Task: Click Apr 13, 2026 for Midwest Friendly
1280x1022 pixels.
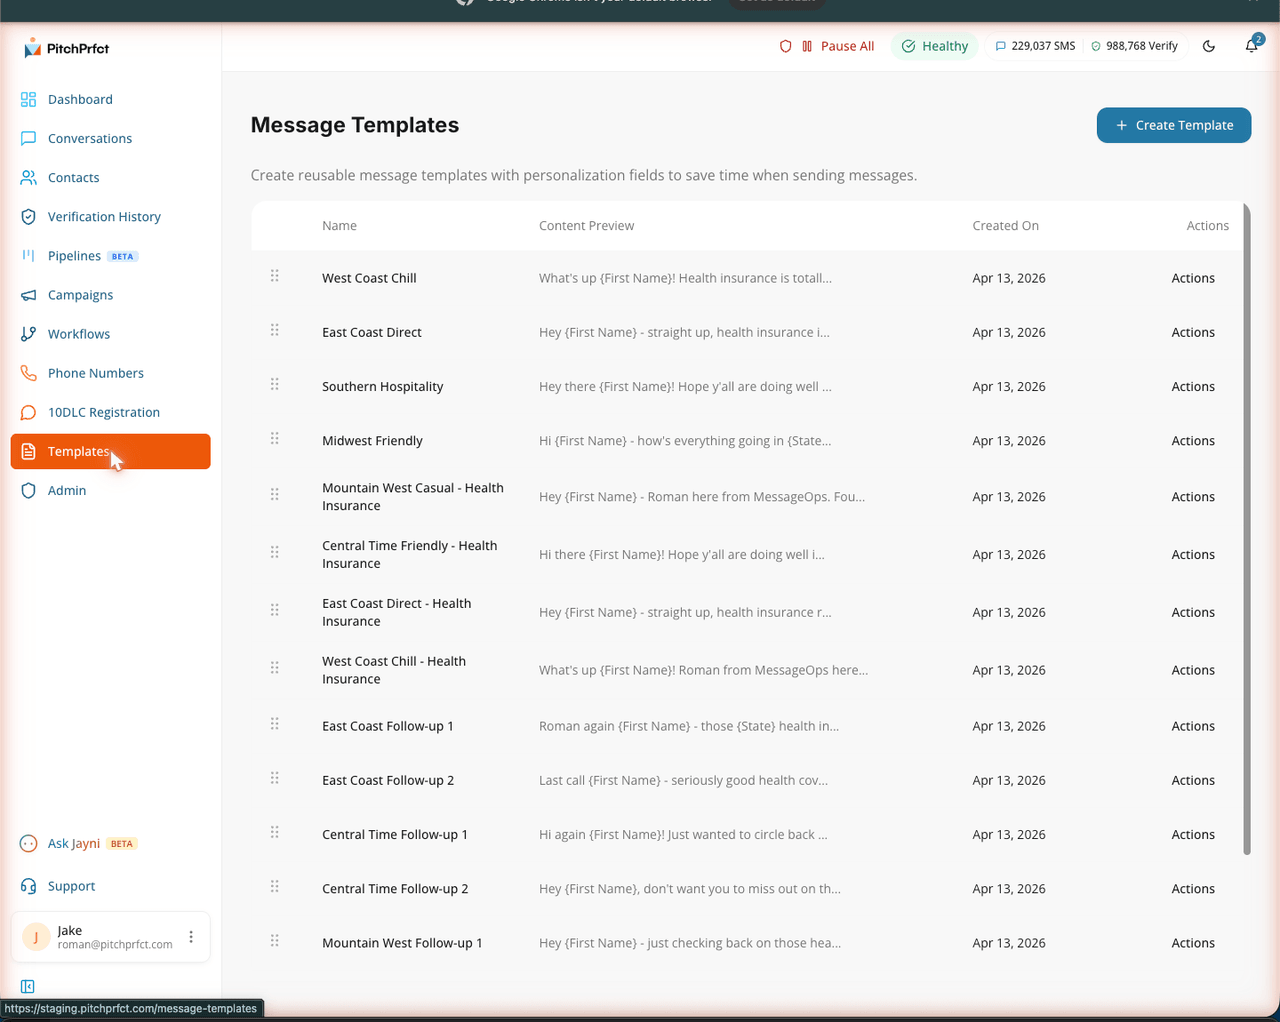Action: (1009, 440)
